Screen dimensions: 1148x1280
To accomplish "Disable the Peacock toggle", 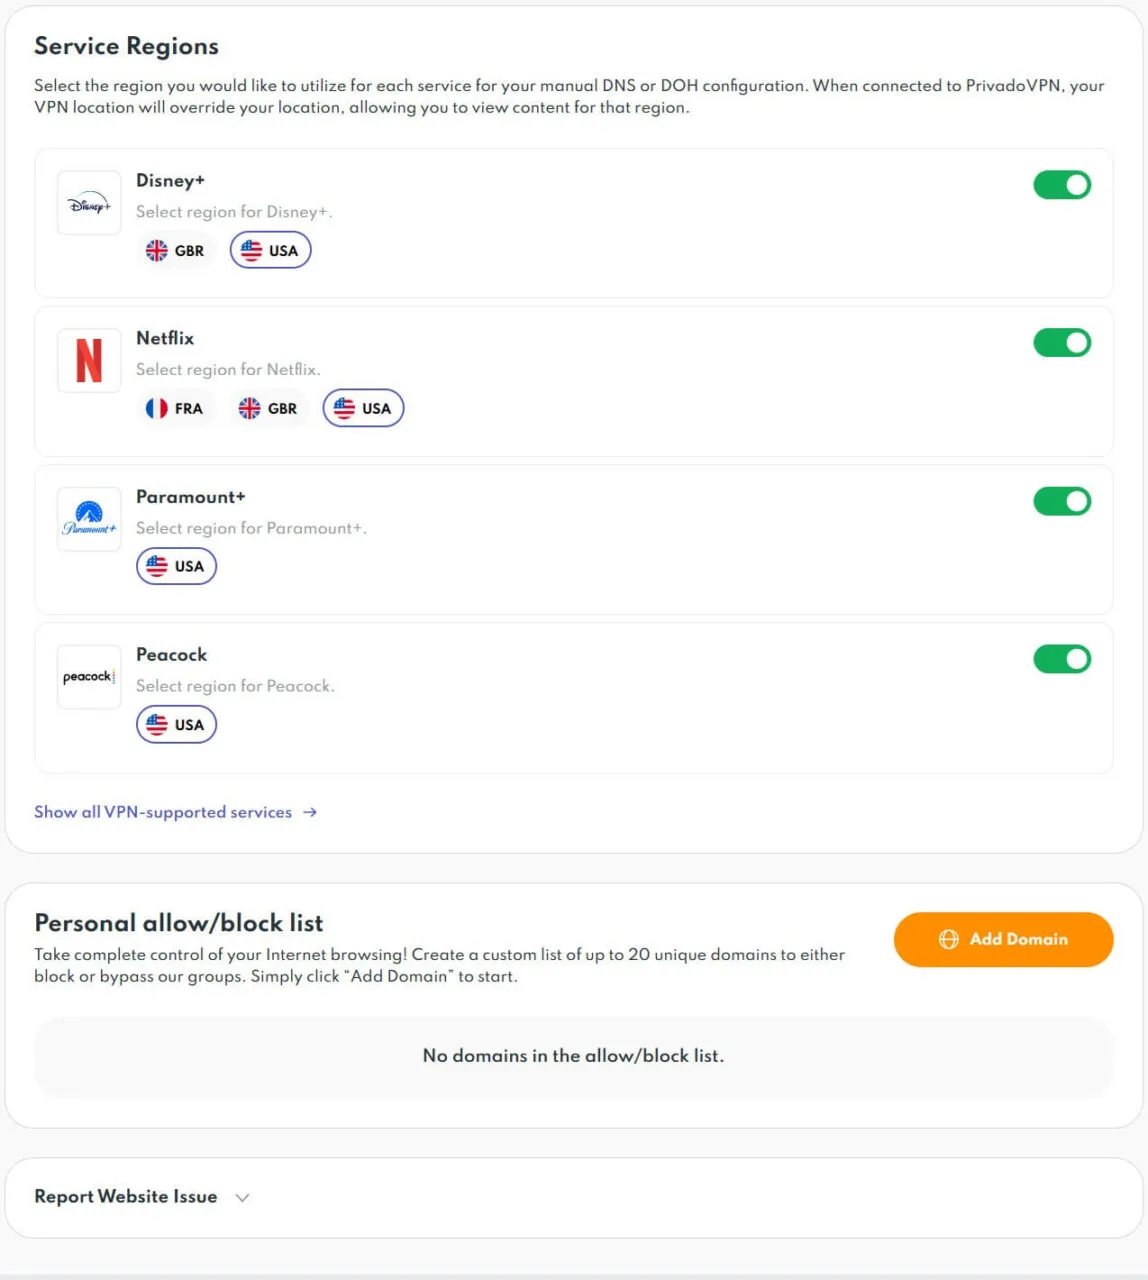I will tap(1062, 659).
